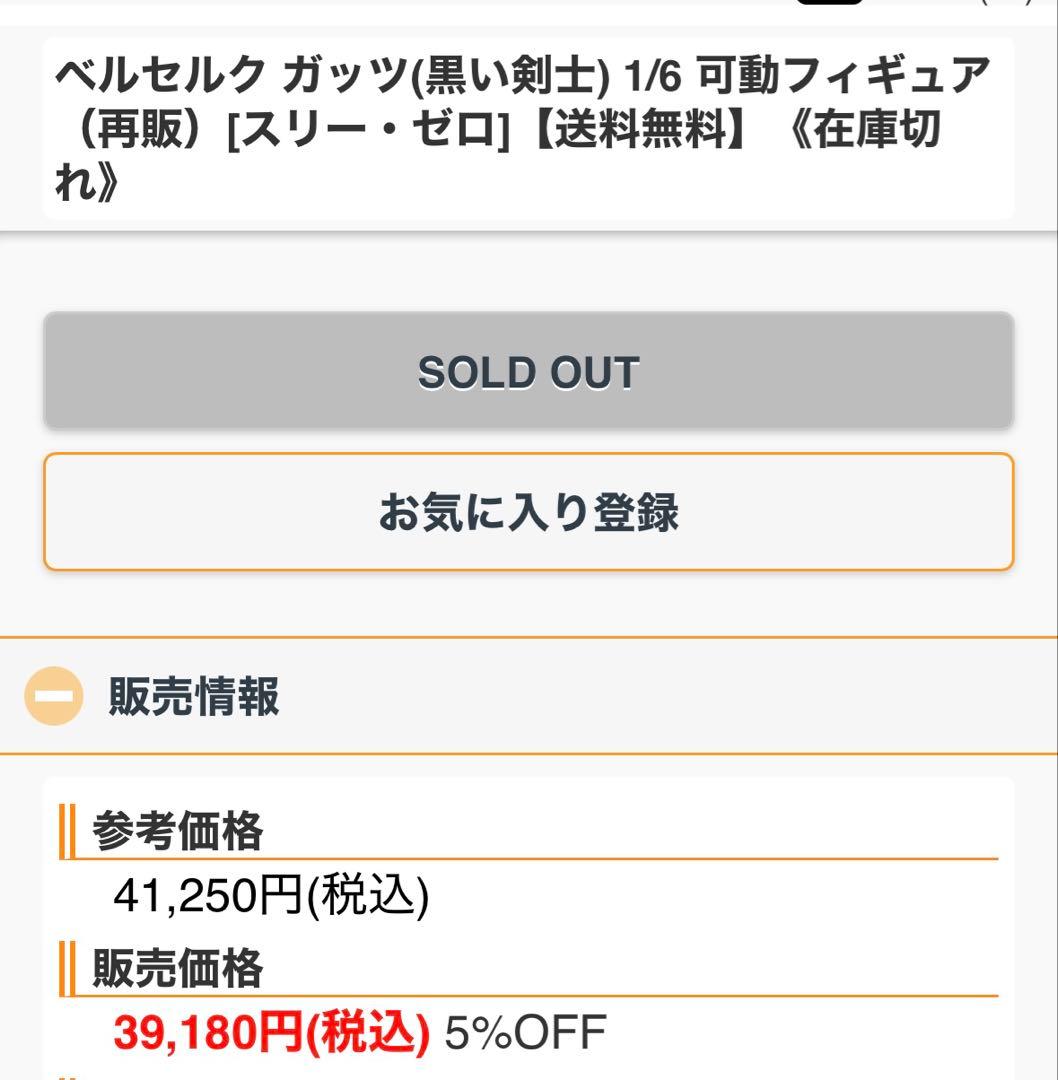Image resolution: width=1058 pixels, height=1080 pixels.
Task: Click the 販売価格 heading
Action: 178,969
